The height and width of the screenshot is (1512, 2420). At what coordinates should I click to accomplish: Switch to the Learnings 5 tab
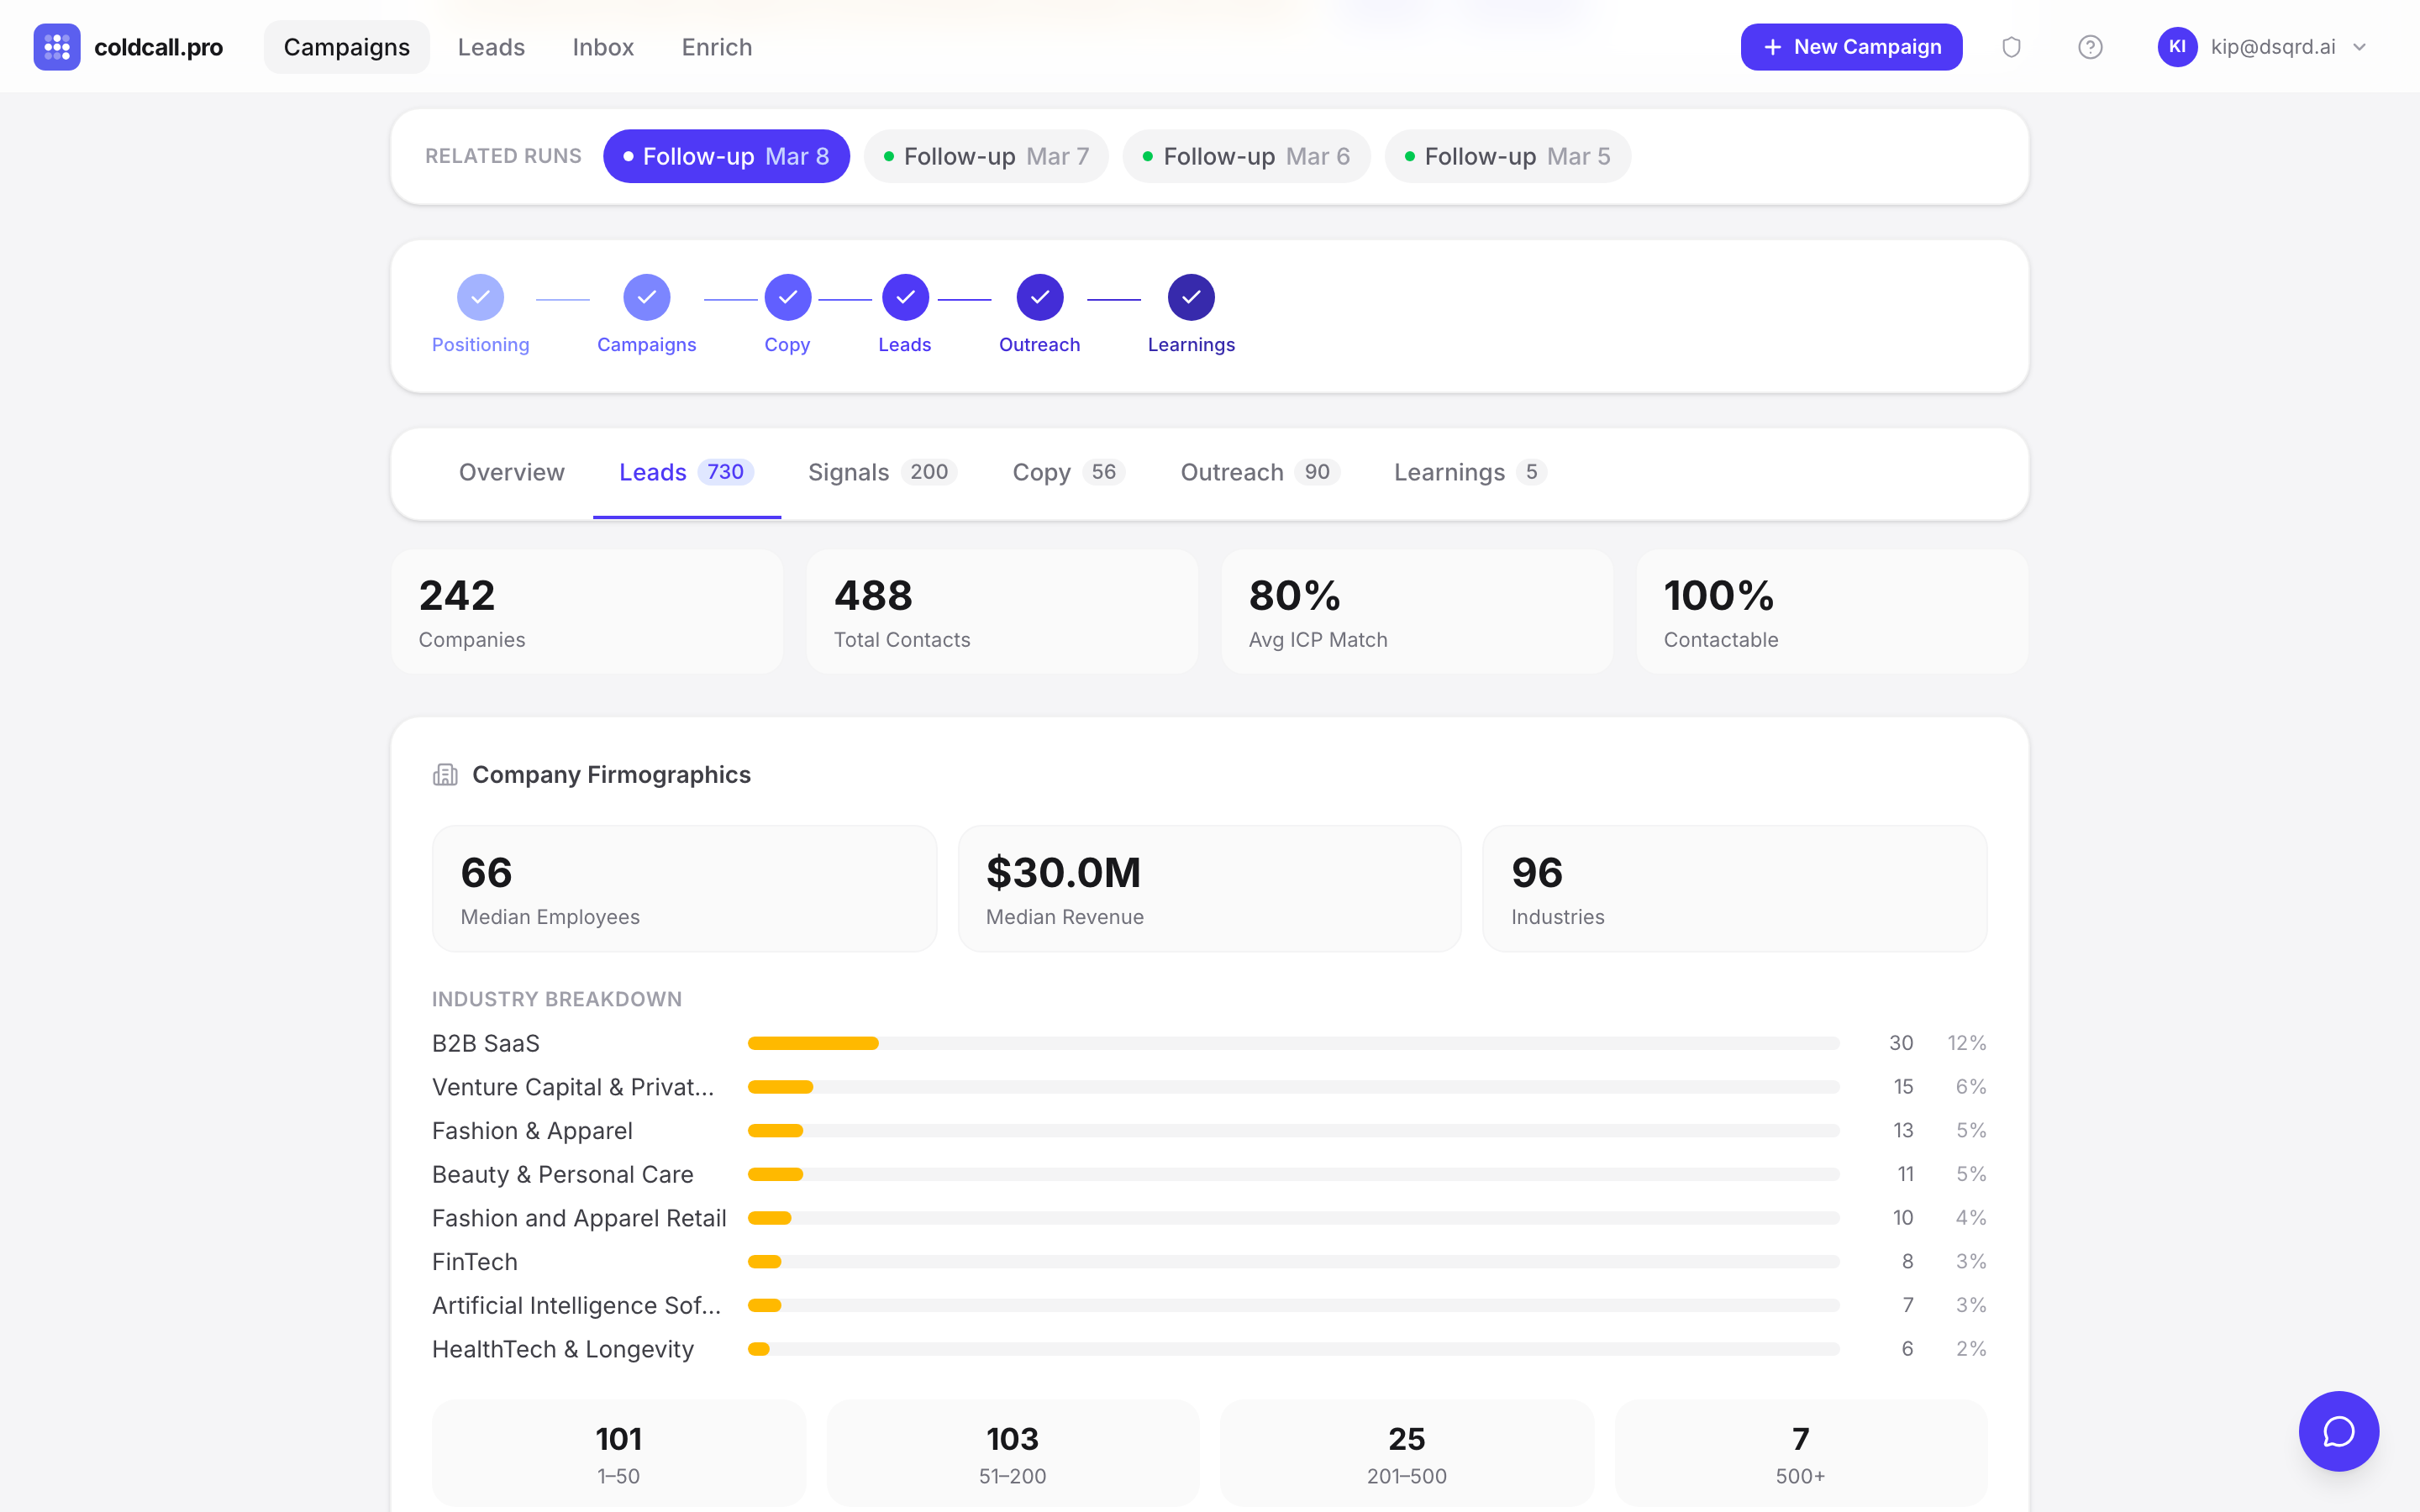click(x=1469, y=472)
